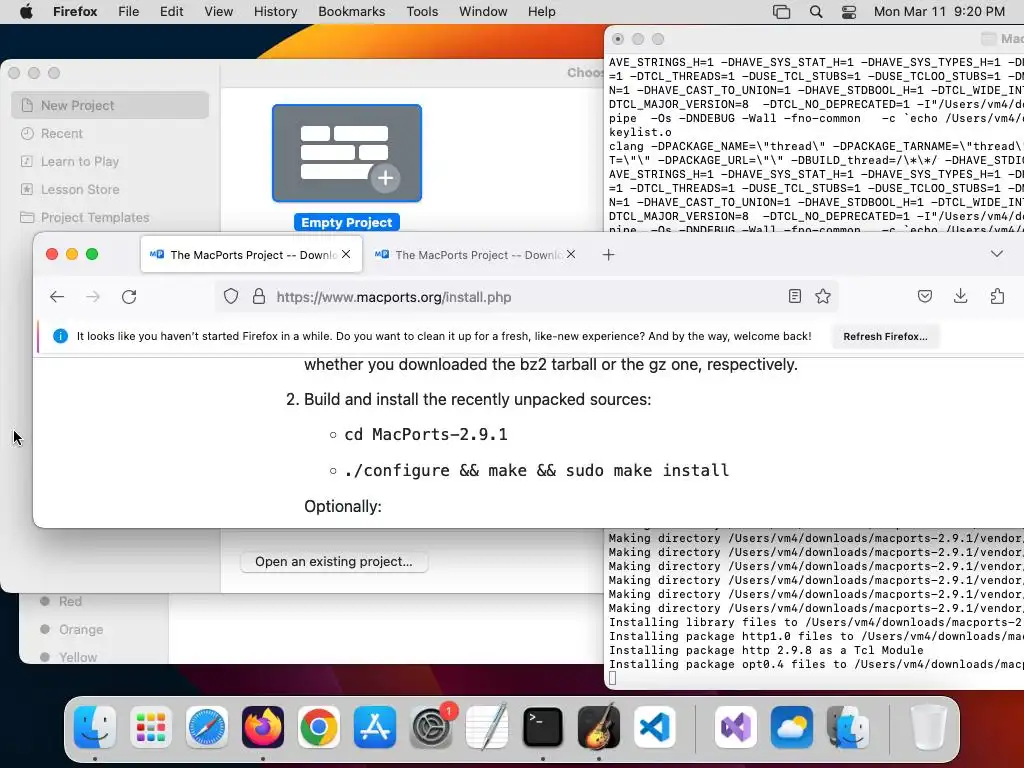Open TextEdit from the Dock
Viewport: 1024px width, 768px height.
tap(487, 727)
